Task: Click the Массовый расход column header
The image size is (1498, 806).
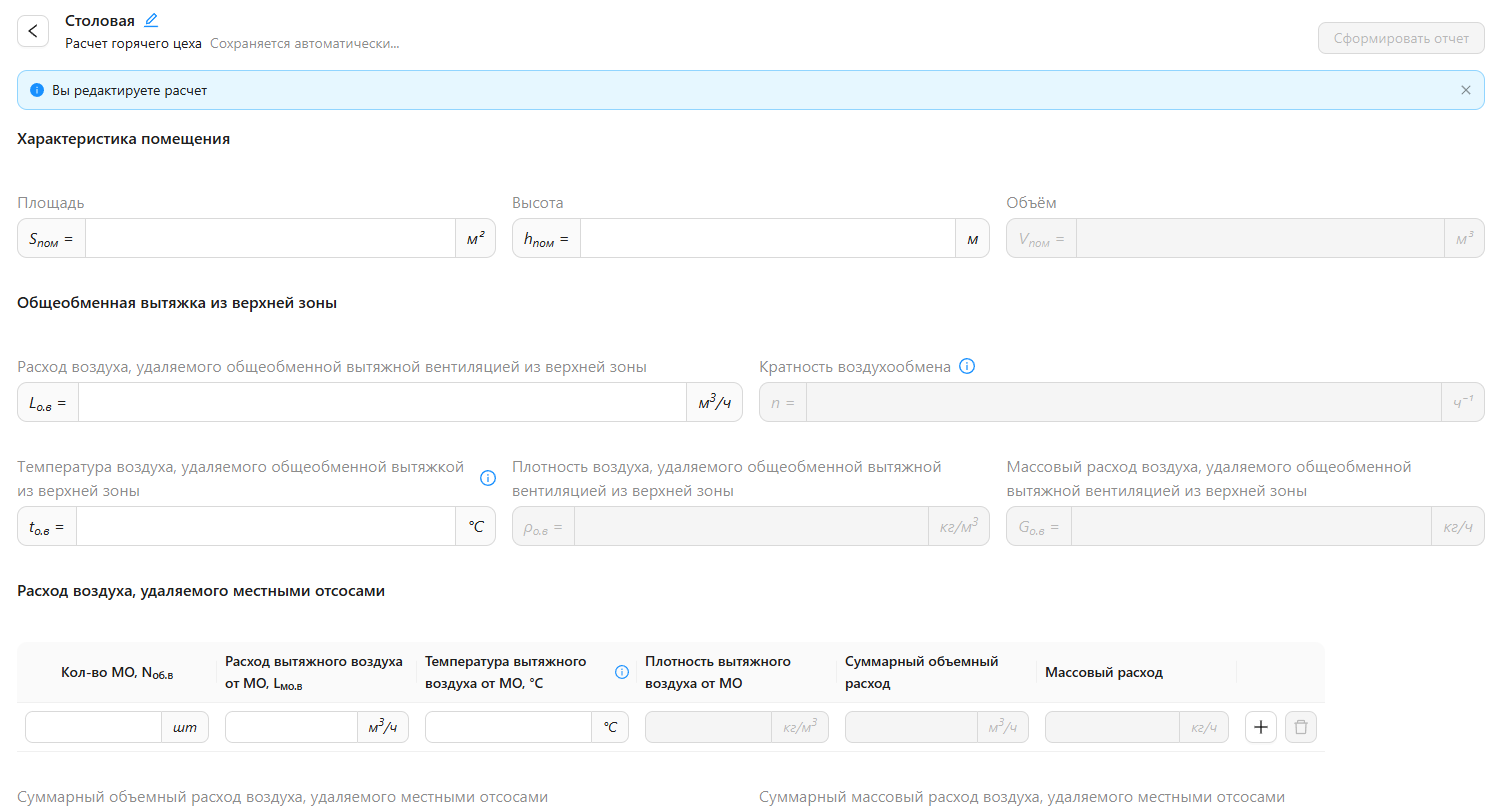Action: (x=1103, y=672)
